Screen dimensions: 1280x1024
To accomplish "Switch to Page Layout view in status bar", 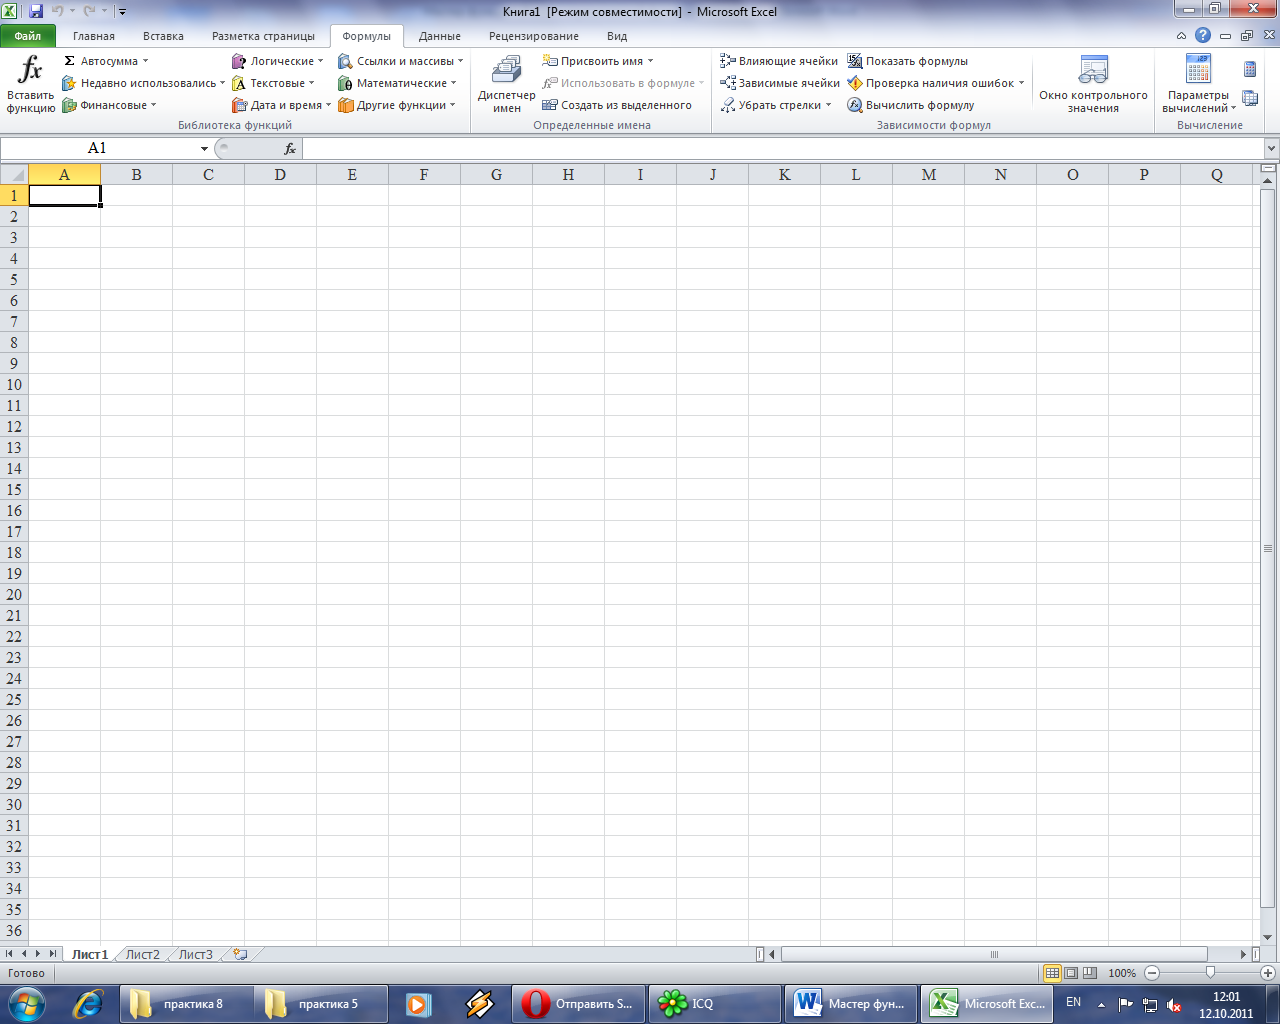I will point(1071,973).
